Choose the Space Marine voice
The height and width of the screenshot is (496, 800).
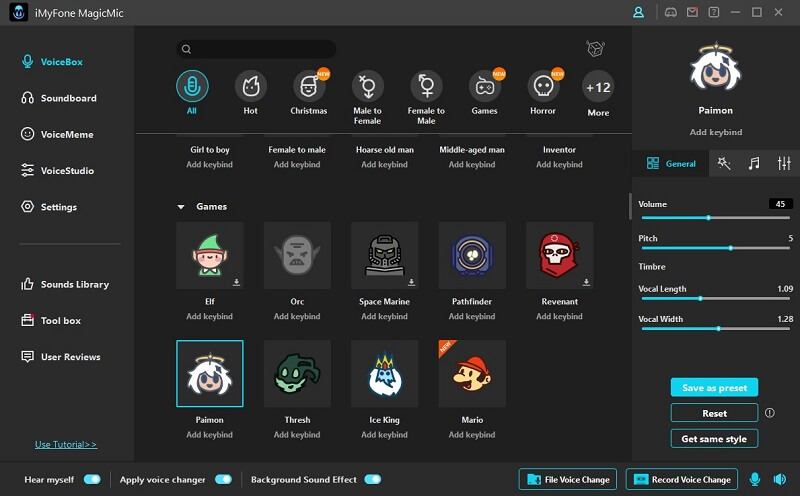point(385,255)
